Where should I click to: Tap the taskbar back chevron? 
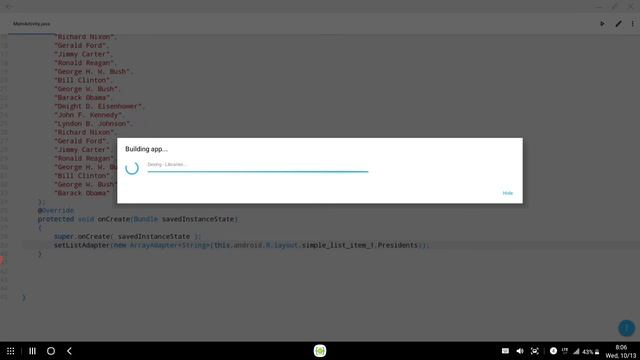(69, 351)
